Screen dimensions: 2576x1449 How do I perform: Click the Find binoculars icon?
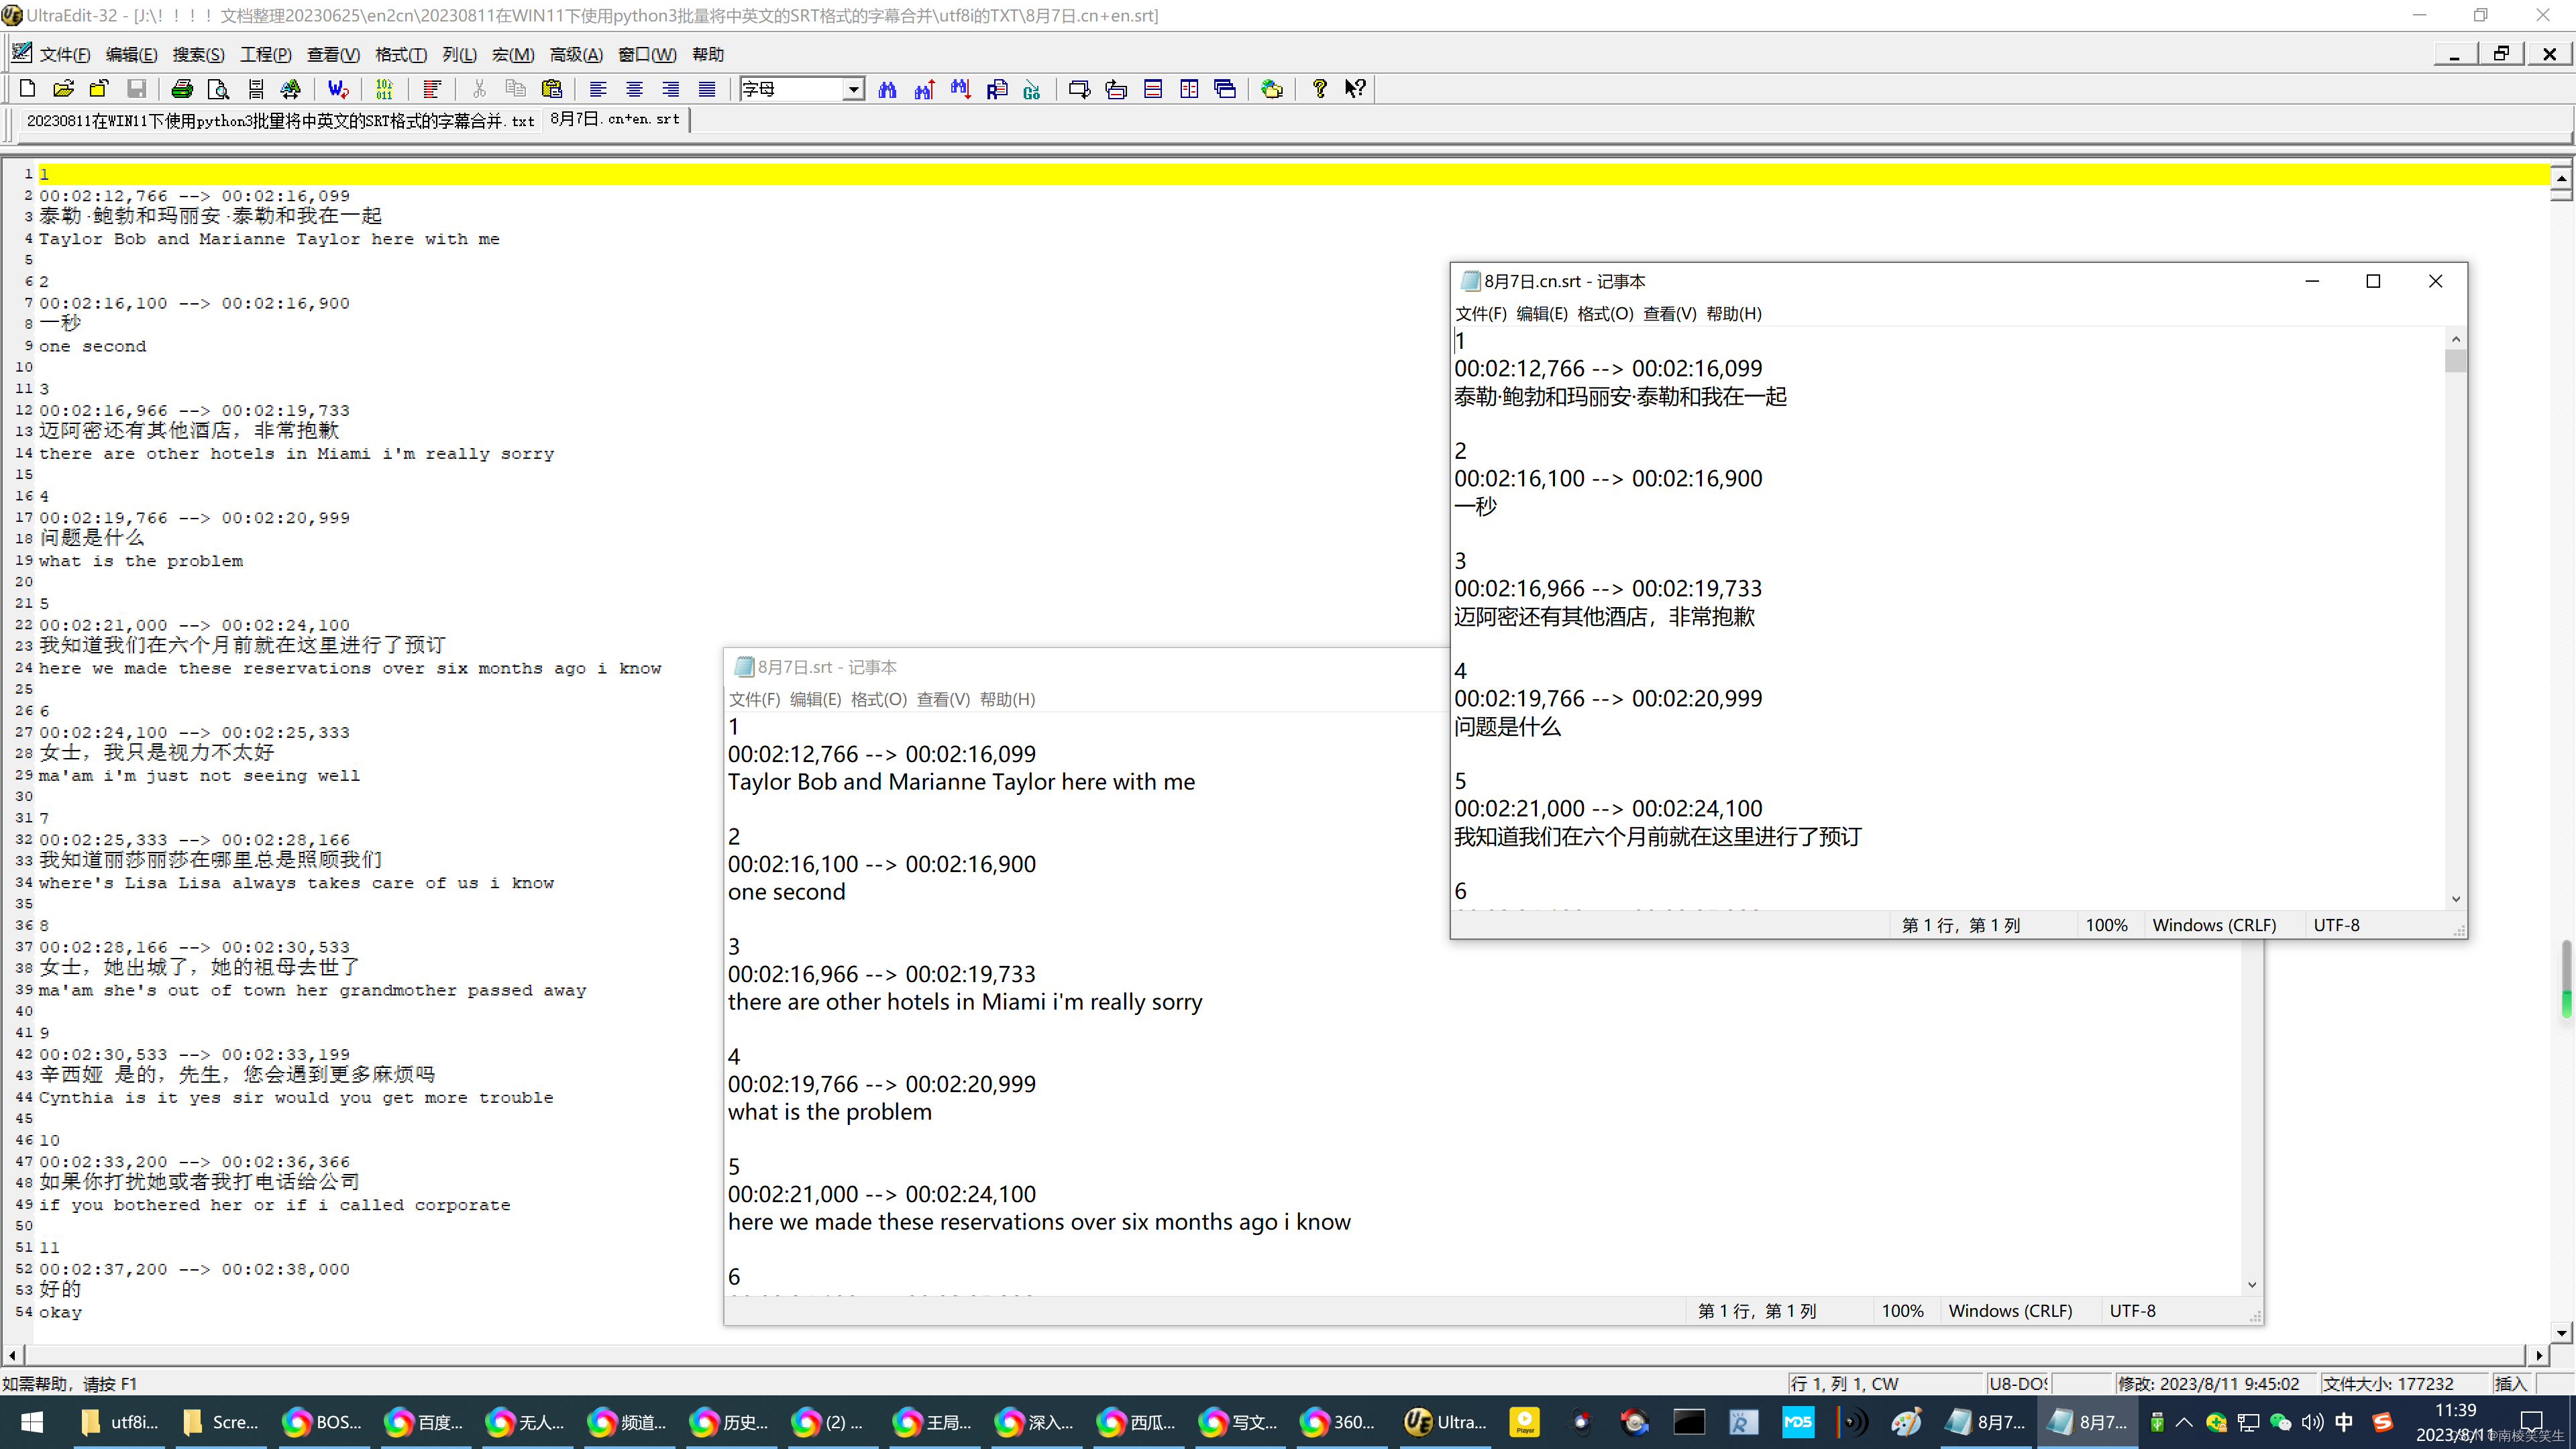click(x=887, y=89)
